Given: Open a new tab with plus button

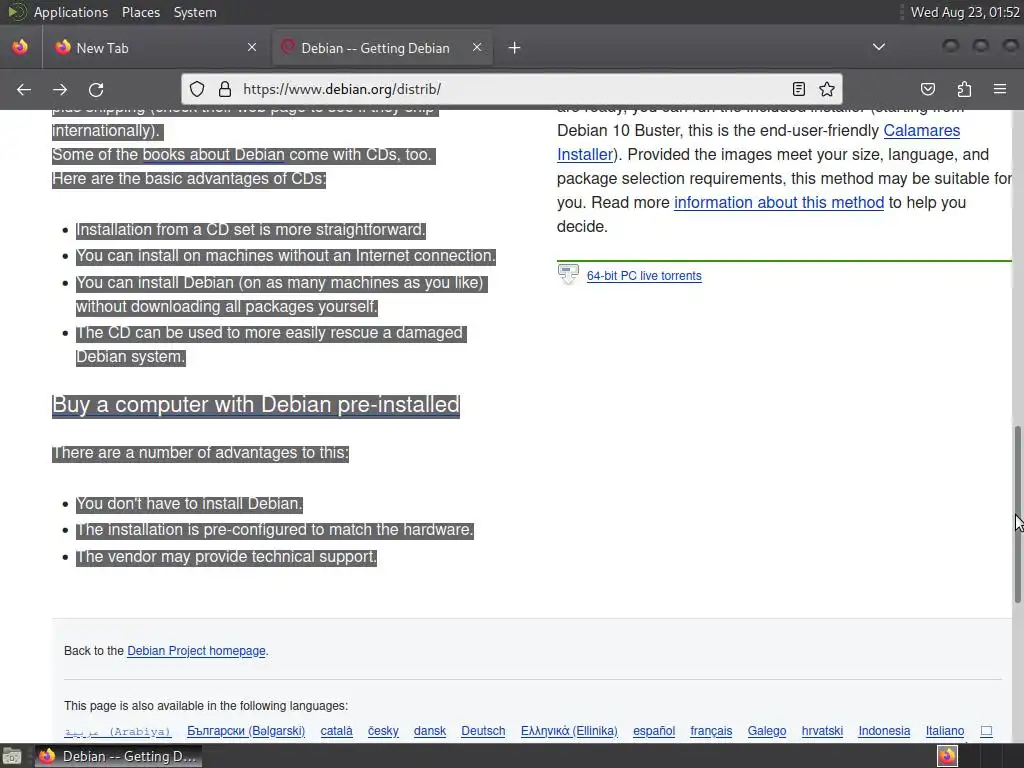Looking at the screenshot, I should pos(515,48).
